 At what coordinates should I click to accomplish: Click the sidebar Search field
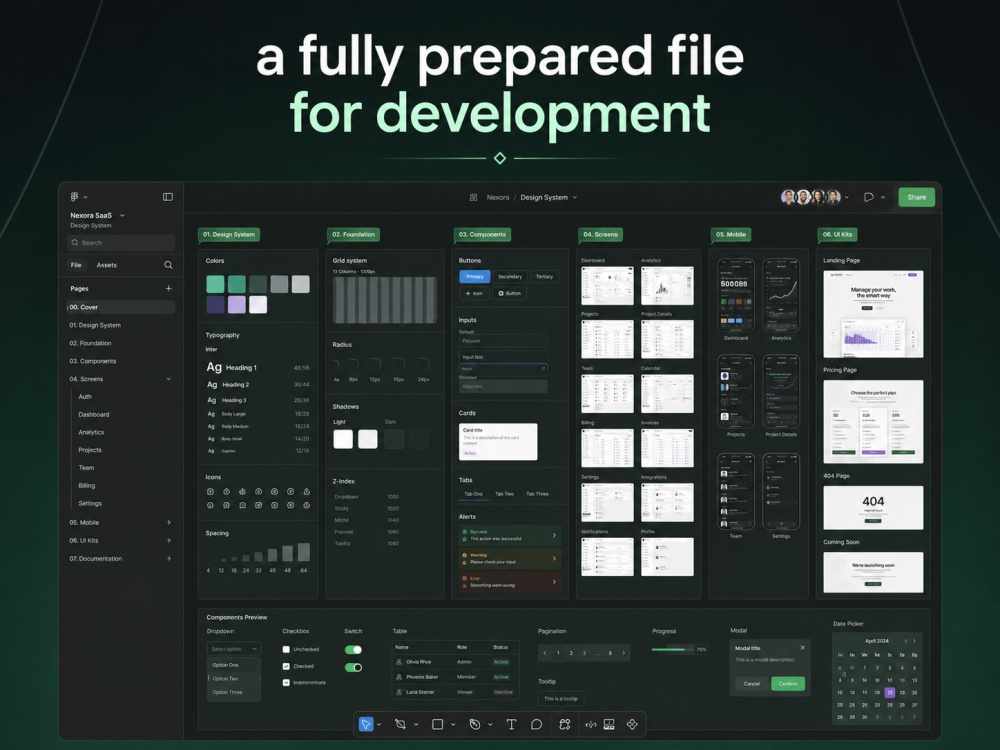pyautogui.click(x=121, y=242)
